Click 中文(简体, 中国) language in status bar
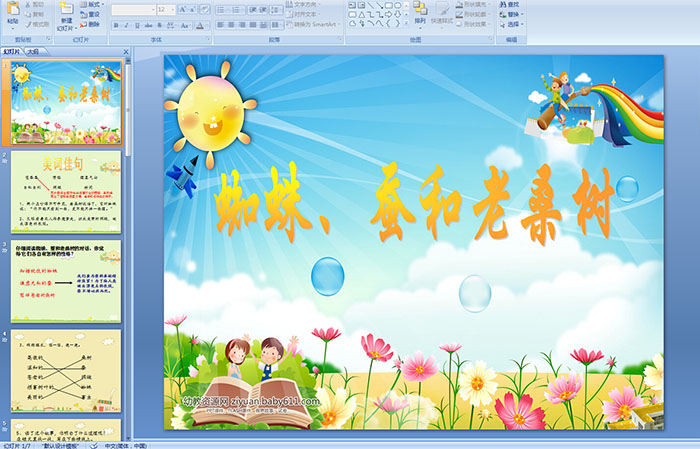This screenshot has height=449, width=700. [126, 445]
